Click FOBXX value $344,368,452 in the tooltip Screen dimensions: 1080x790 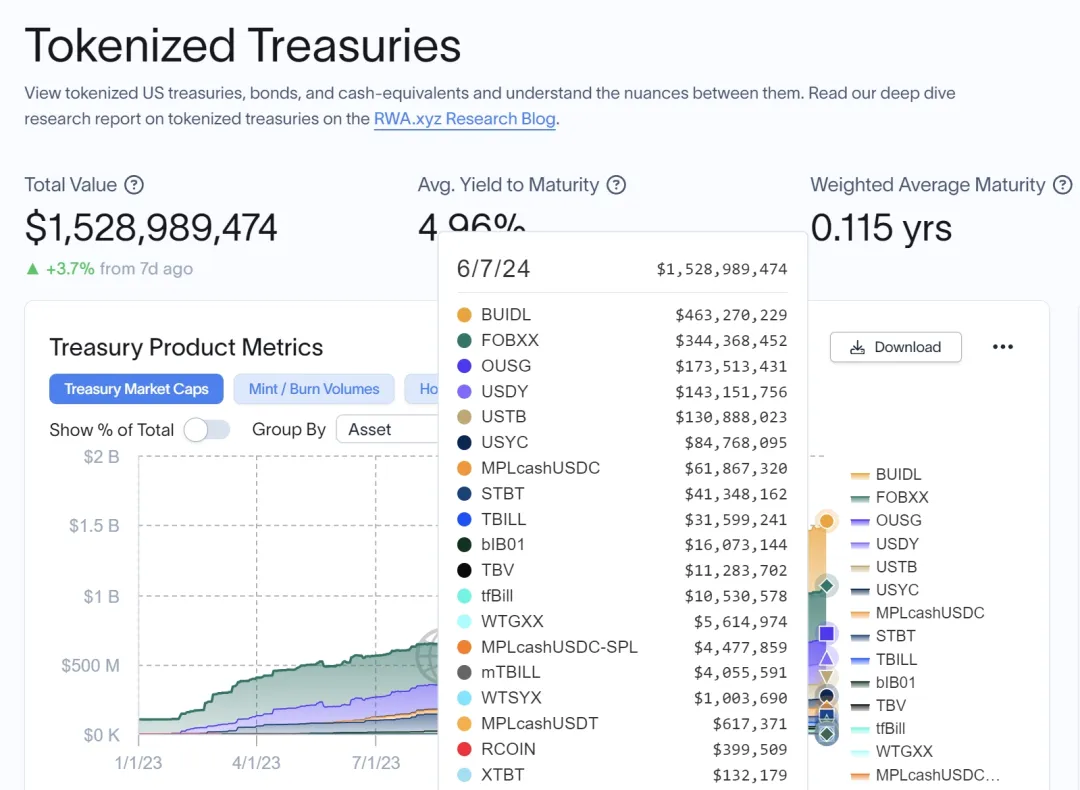[x=731, y=340]
